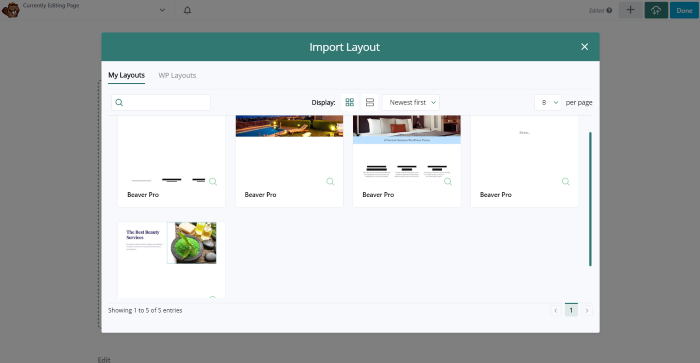Open the notifications bell

click(188, 10)
